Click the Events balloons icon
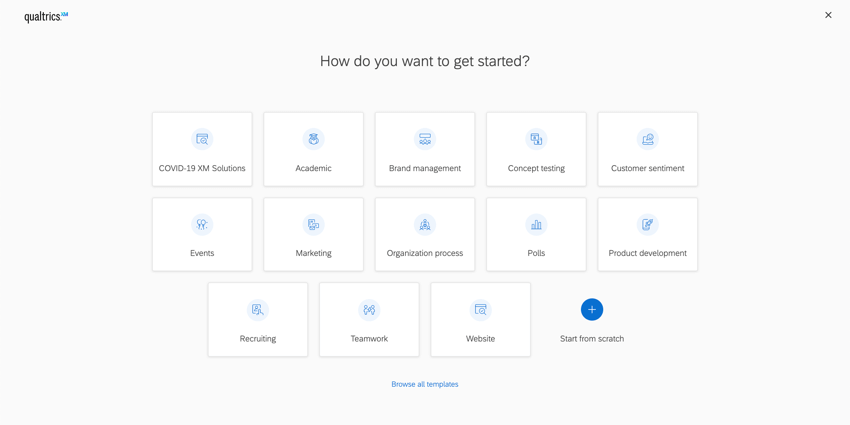Image resolution: width=850 pixels, height=425 pixels. 202,224
